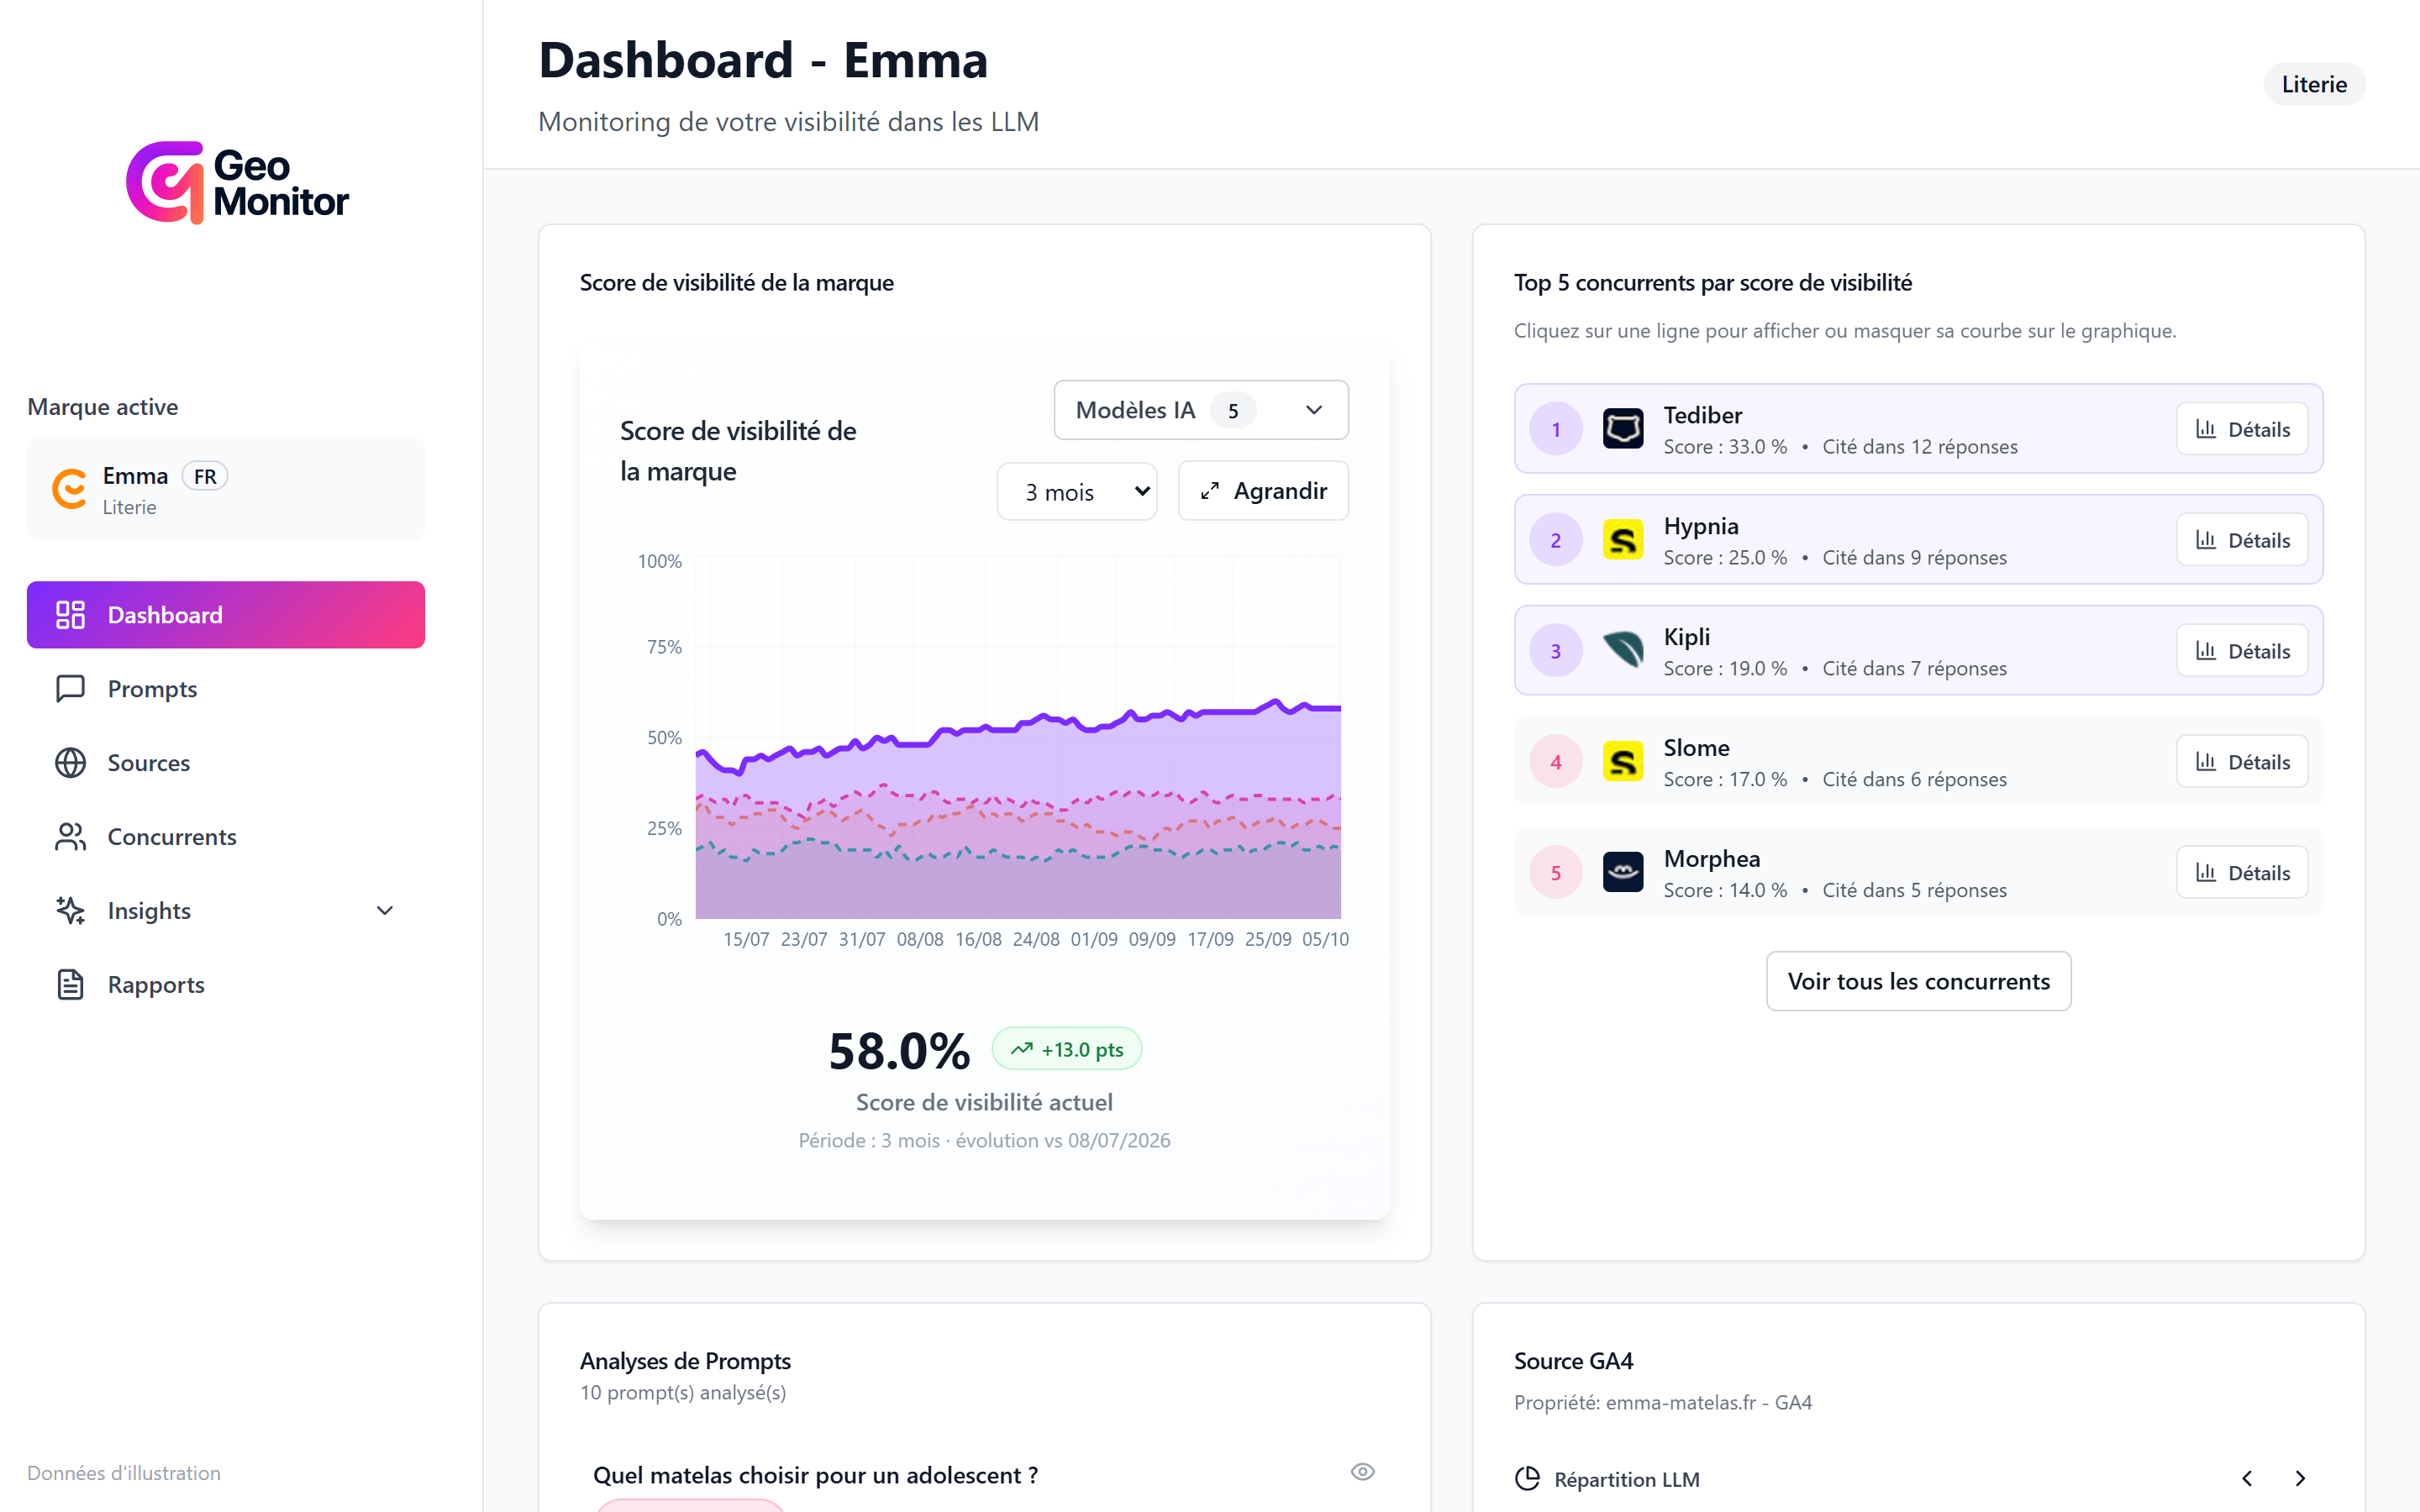The image size is (2420, 1512).
Task: Go to previous Source GA4 slide
Action: click(x=2247, y=1478)
